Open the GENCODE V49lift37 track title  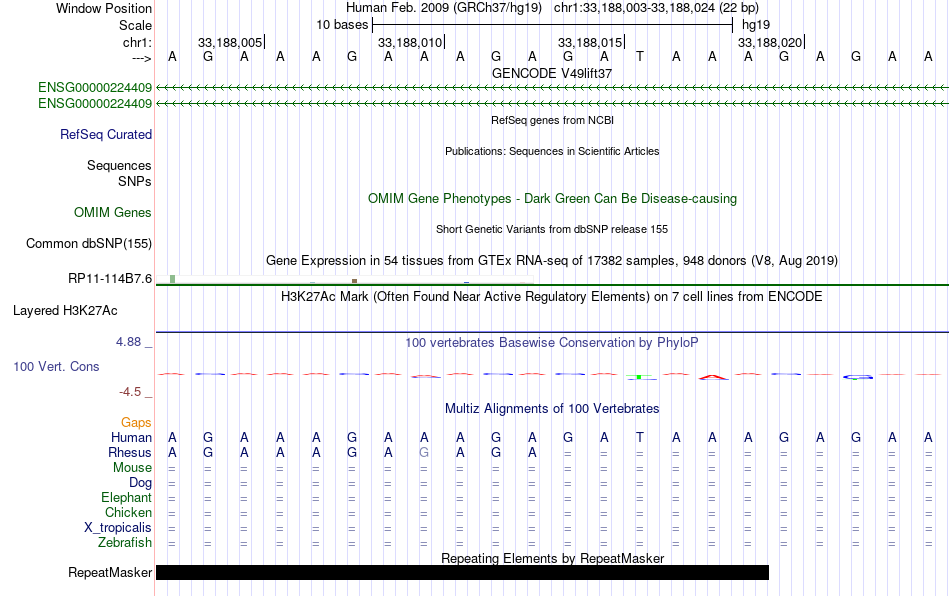point(552,73)
